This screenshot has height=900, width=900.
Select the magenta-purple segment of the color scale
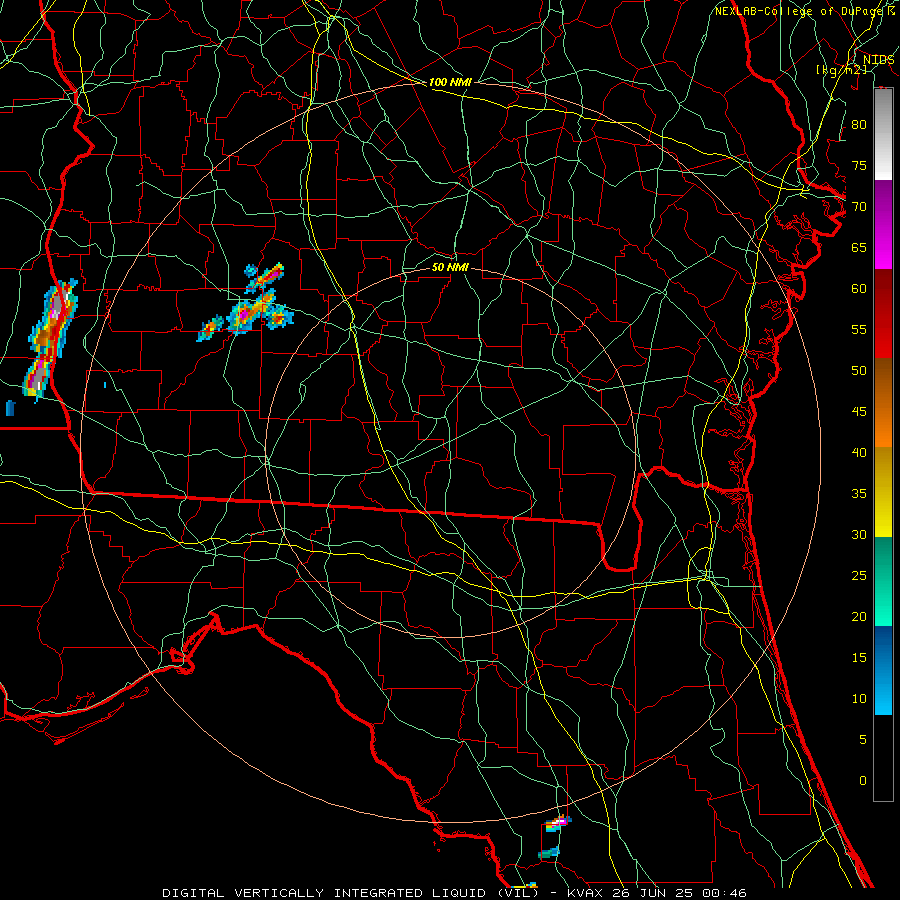[x=883, y=224]
